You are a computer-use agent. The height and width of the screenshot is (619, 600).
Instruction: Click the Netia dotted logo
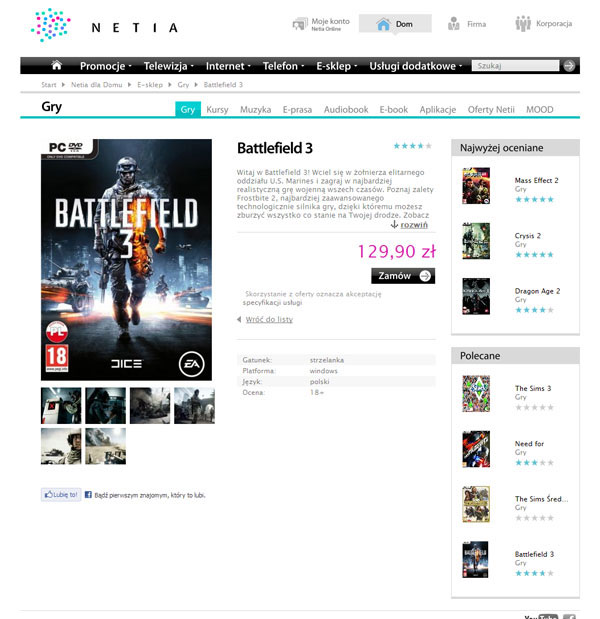pos(51,25)
